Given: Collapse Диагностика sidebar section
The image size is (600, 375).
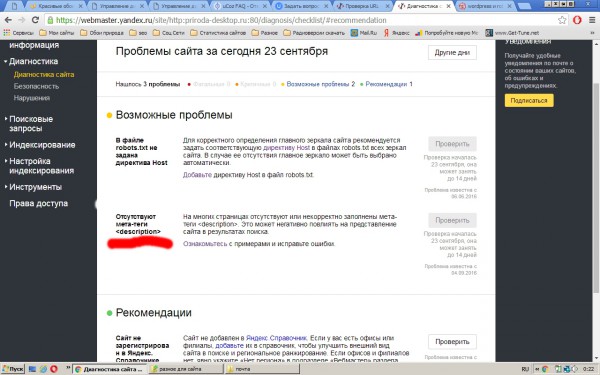Looking at the screenshot, I should click(33, 61).
